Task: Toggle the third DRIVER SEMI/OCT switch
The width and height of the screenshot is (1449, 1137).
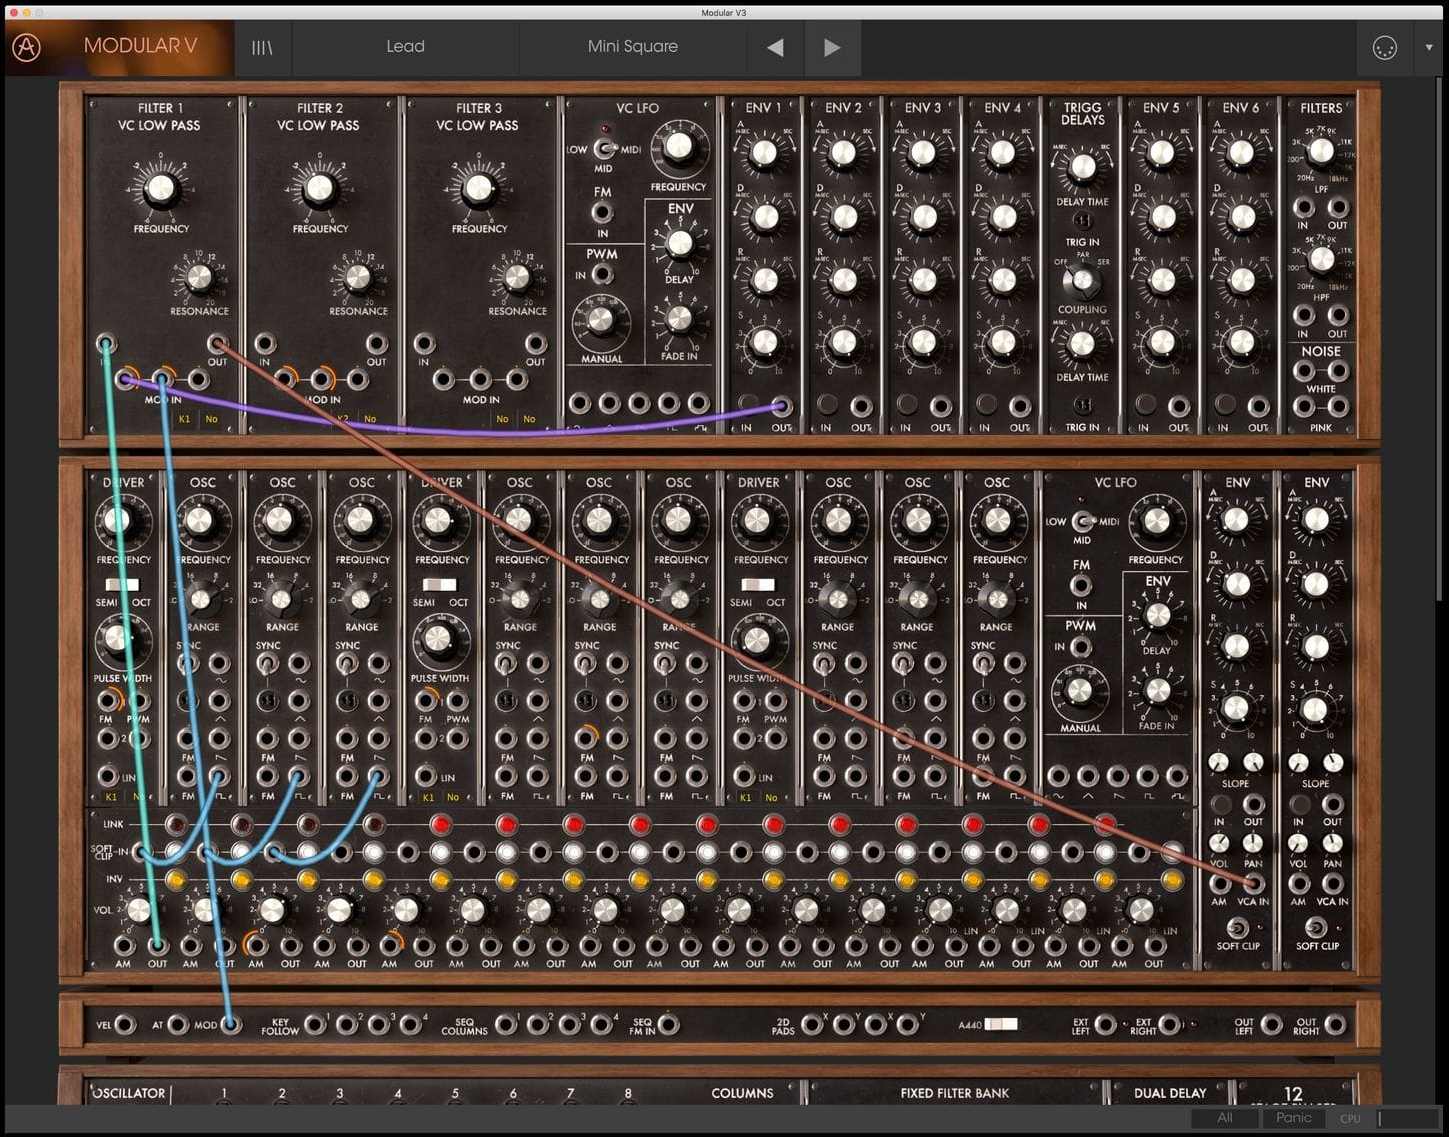Action: click(757, 584)
